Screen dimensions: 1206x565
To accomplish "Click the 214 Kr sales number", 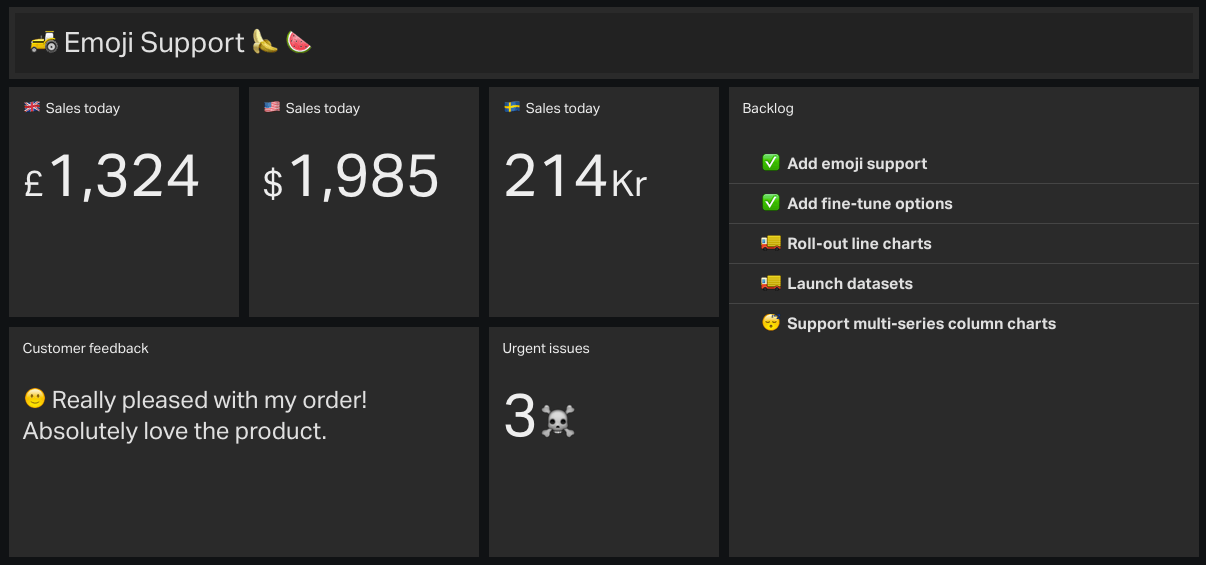I will pos(576,177).
